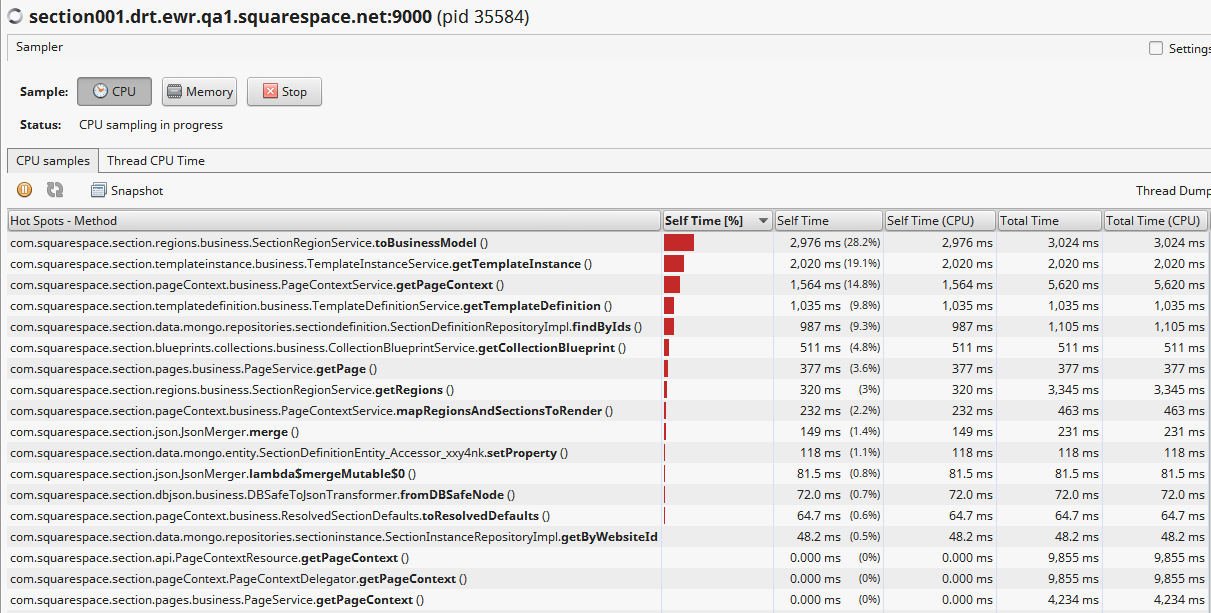Click the 5,620 ms Total Time cell
This screenshot has height=613, width=1211.
tap(1051, 284)
